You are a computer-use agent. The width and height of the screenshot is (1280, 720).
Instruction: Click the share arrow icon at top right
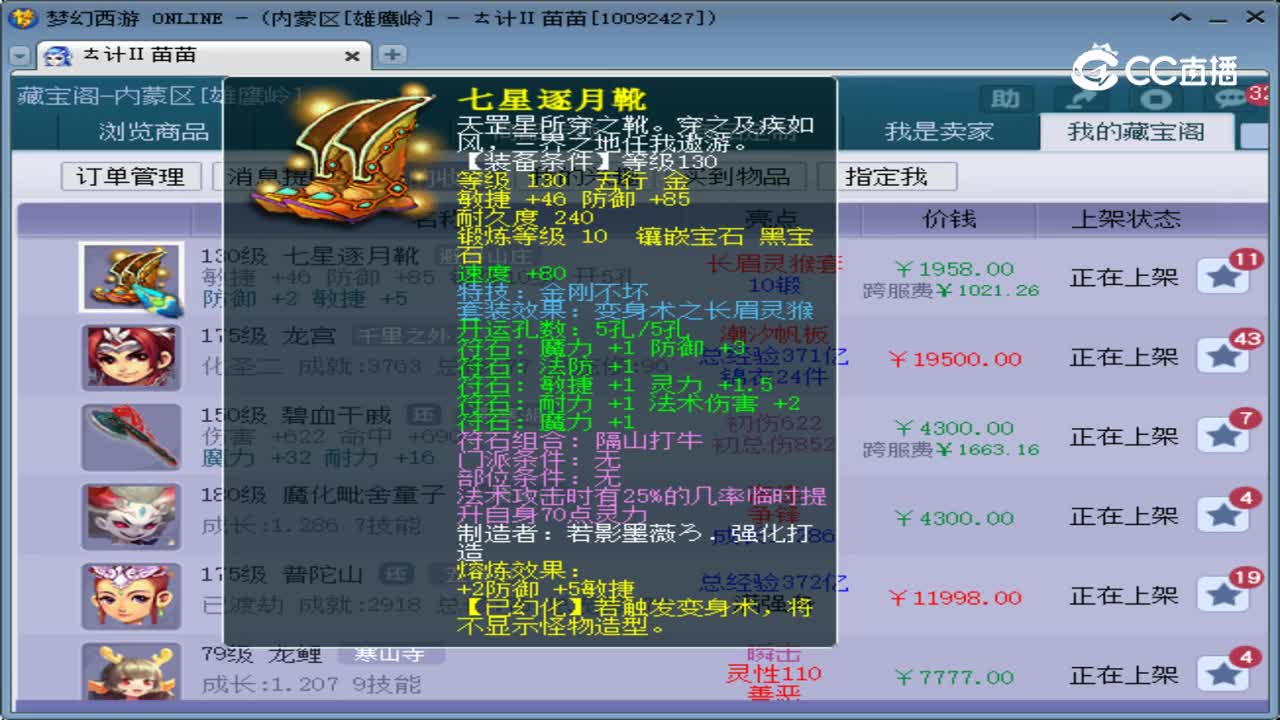tap(1083, 98)
